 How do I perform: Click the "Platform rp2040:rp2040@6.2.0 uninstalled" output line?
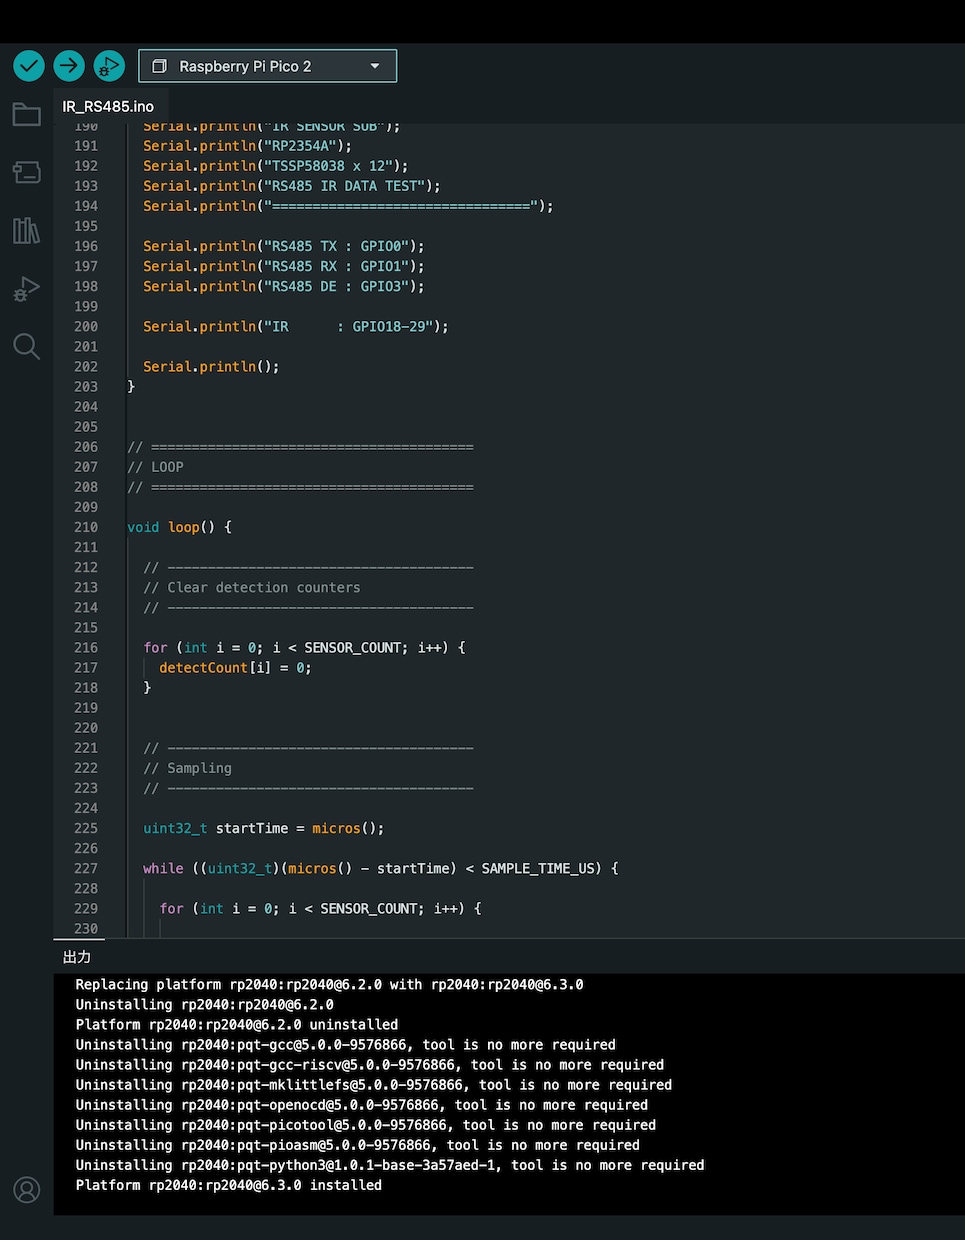pyautogui.click(x=236, y=1025)
